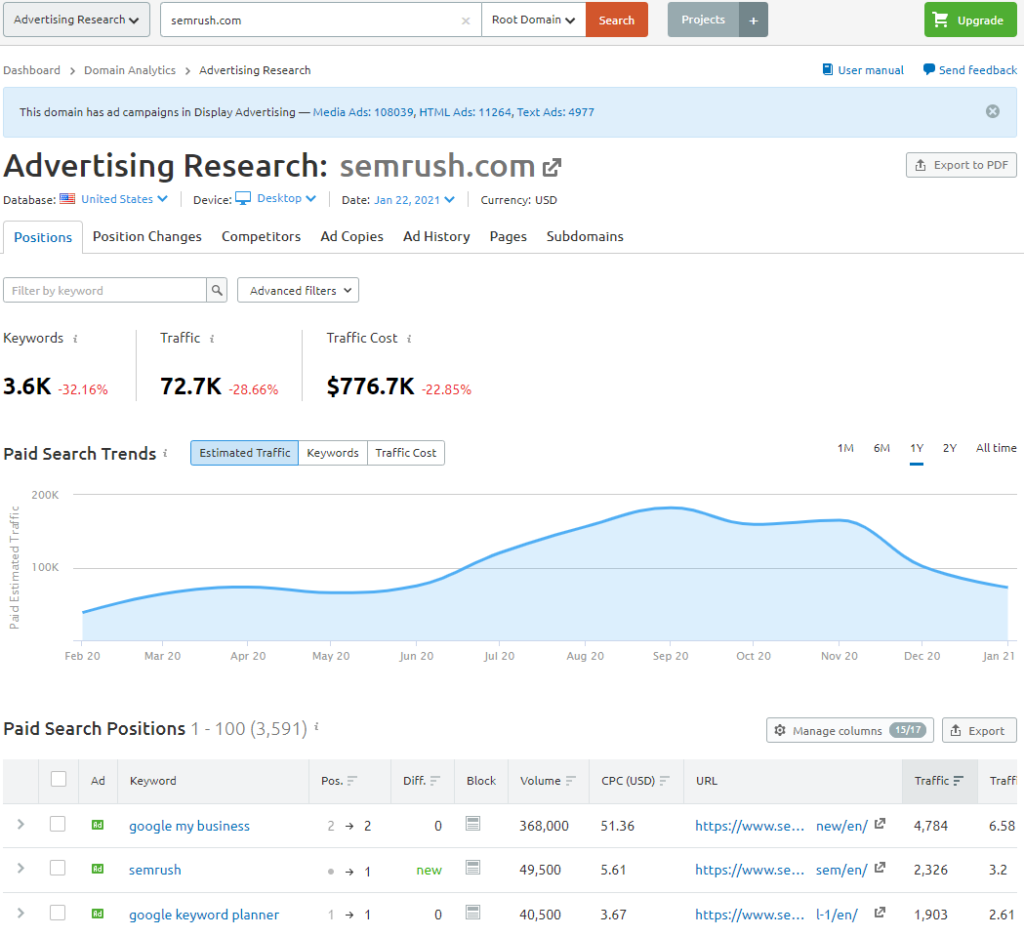
Task: Select Traffic Cost trend chart view
Action: [406, 453]
